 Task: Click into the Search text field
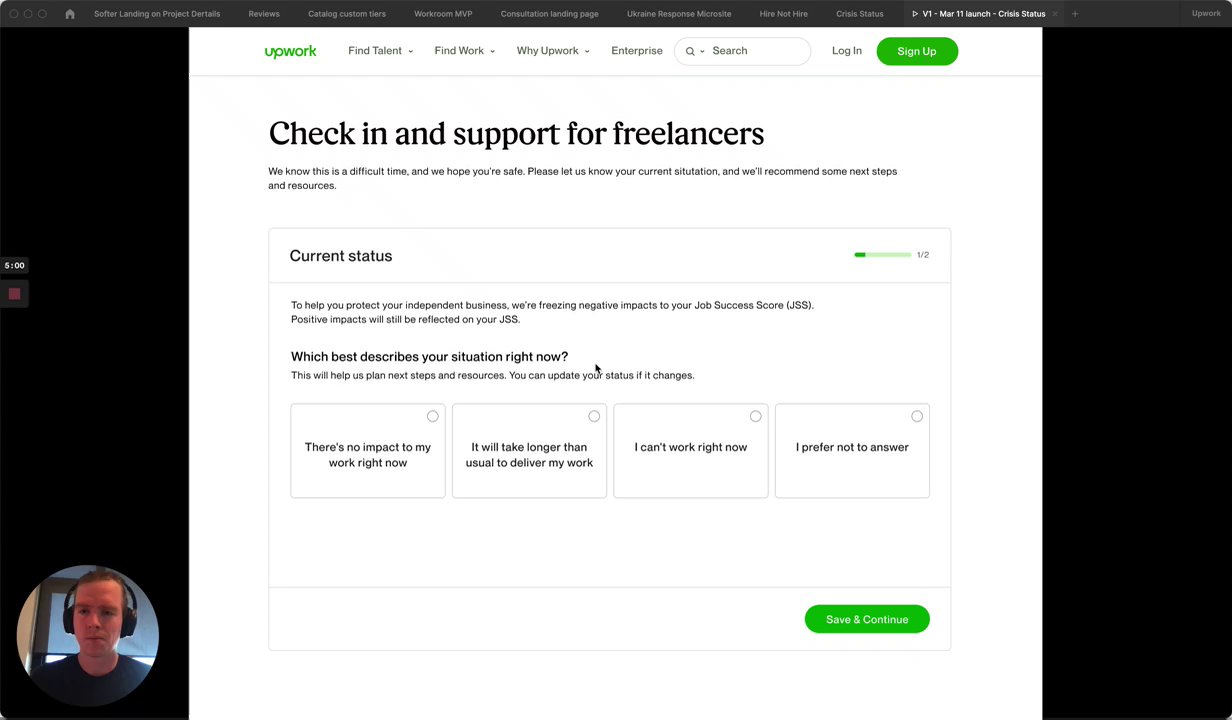tap(755, 51)
